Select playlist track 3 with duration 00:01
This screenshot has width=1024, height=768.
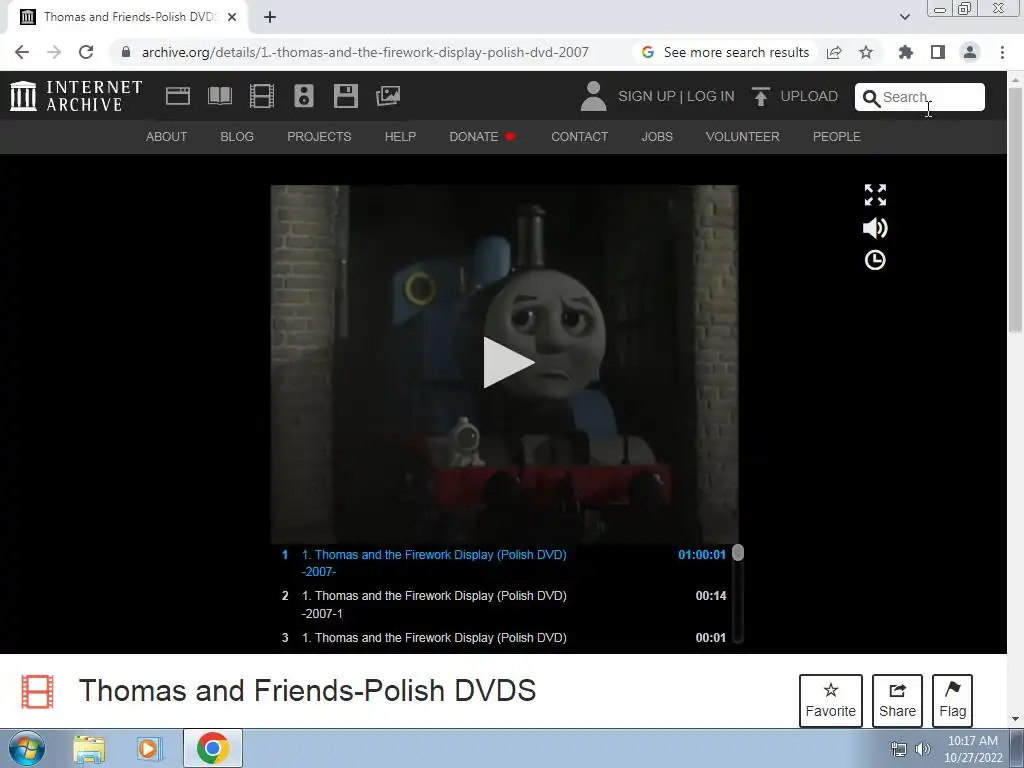(503, 638)
